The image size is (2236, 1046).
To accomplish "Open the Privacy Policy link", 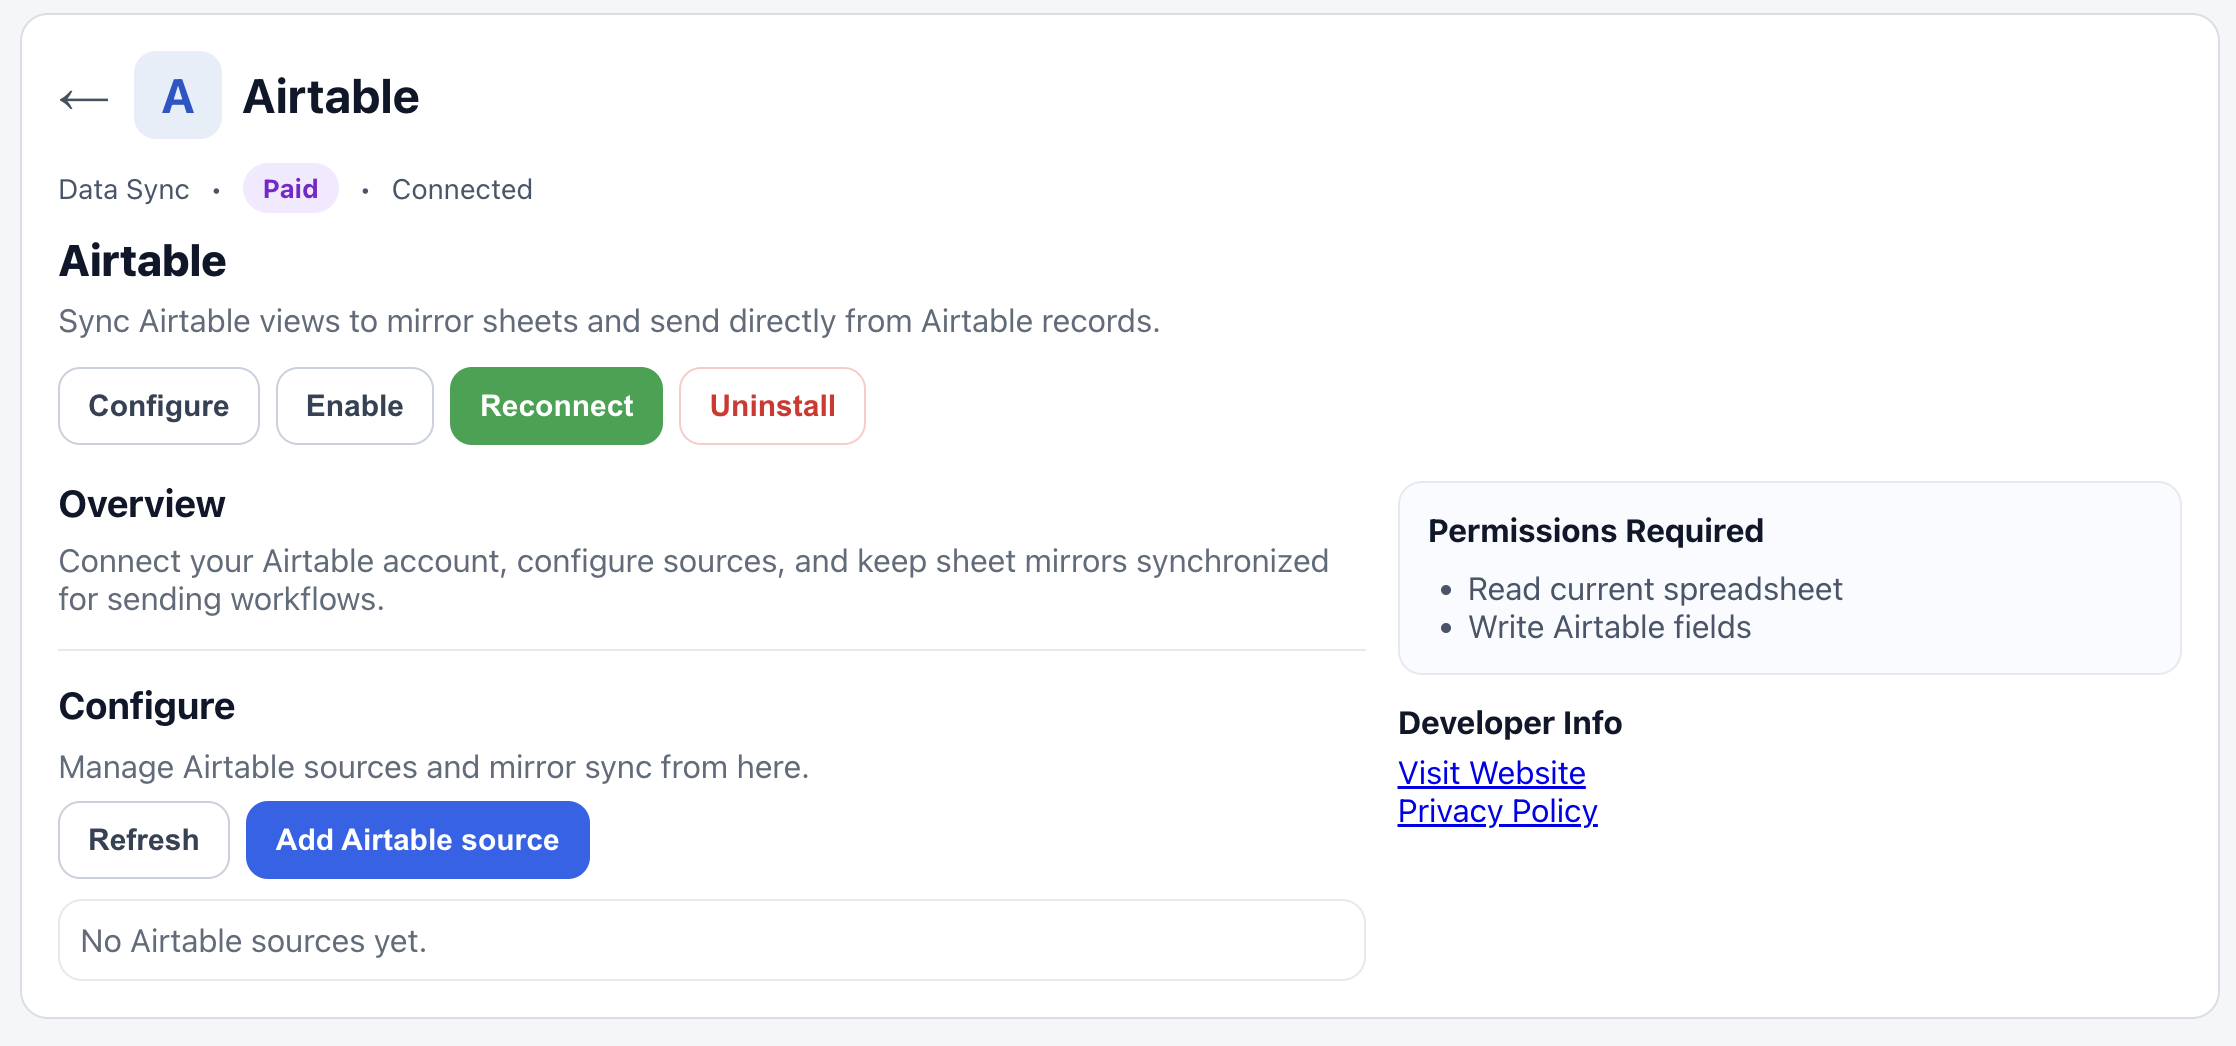I will click(1497, 811).
